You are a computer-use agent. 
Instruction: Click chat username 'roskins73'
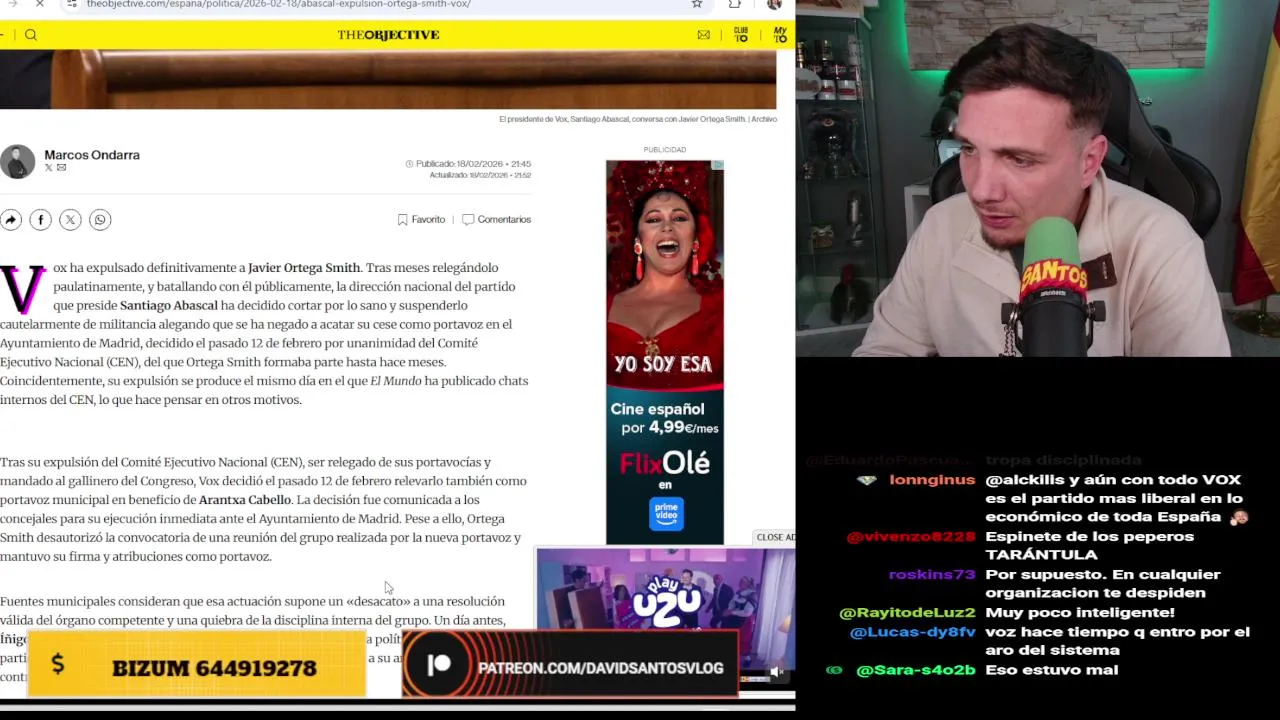coord(932,575)
